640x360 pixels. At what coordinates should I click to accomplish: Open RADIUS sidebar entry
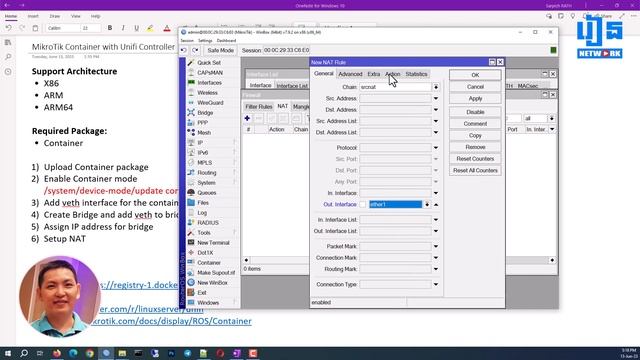pos(208,222)
